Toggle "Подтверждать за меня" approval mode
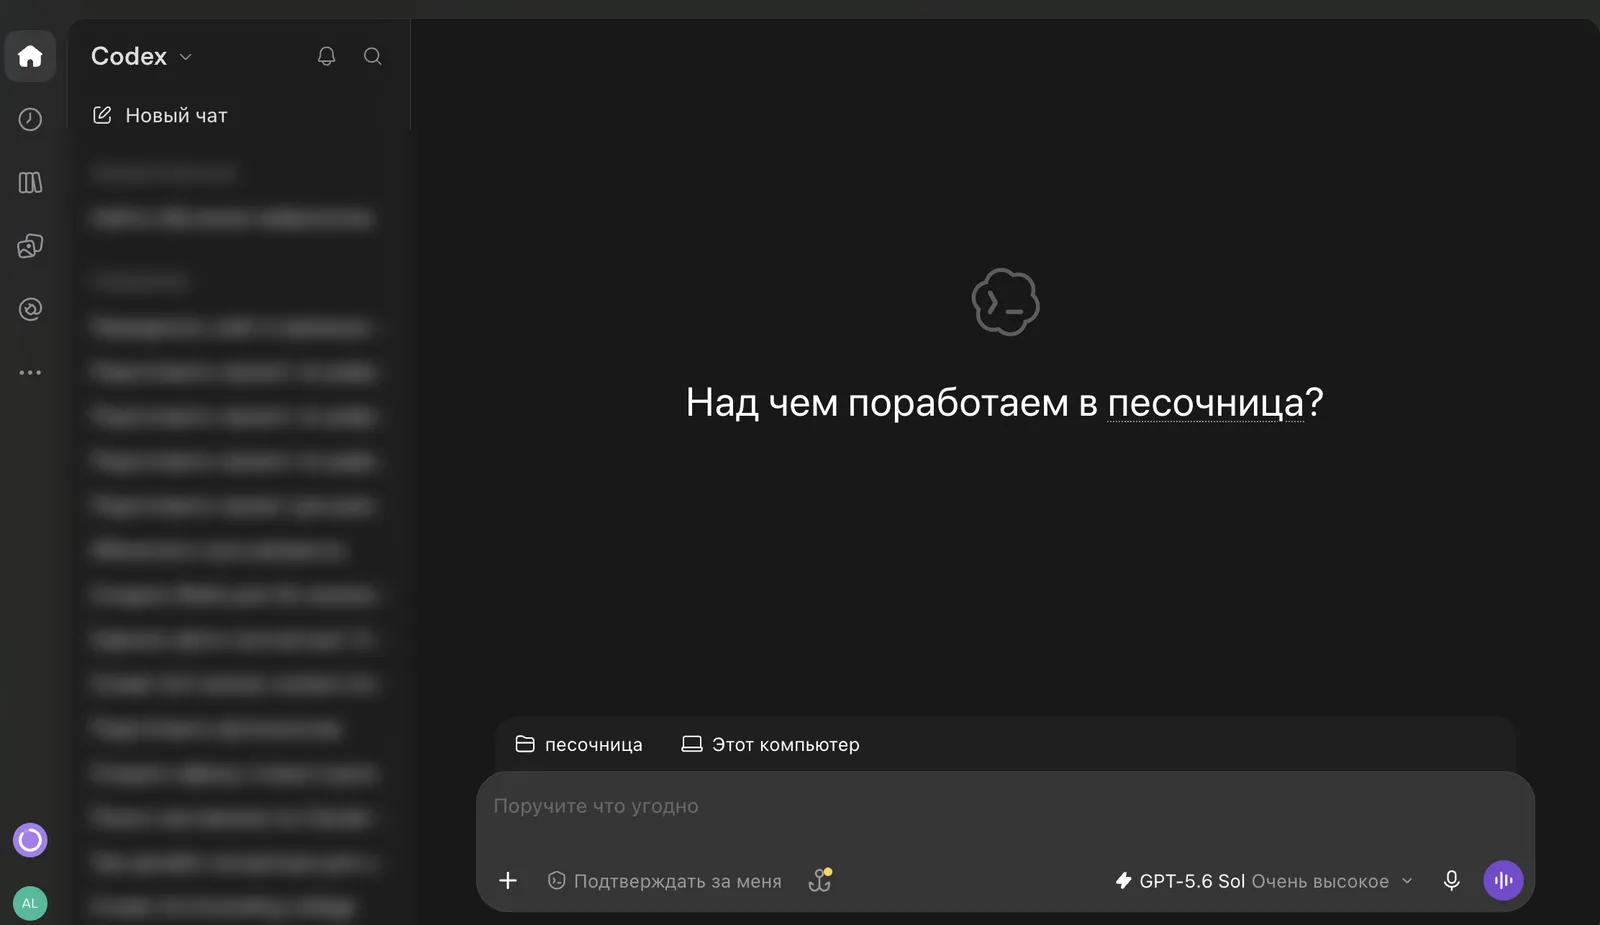The width and height of the screenshot is (1600, 925). (665, 881)
